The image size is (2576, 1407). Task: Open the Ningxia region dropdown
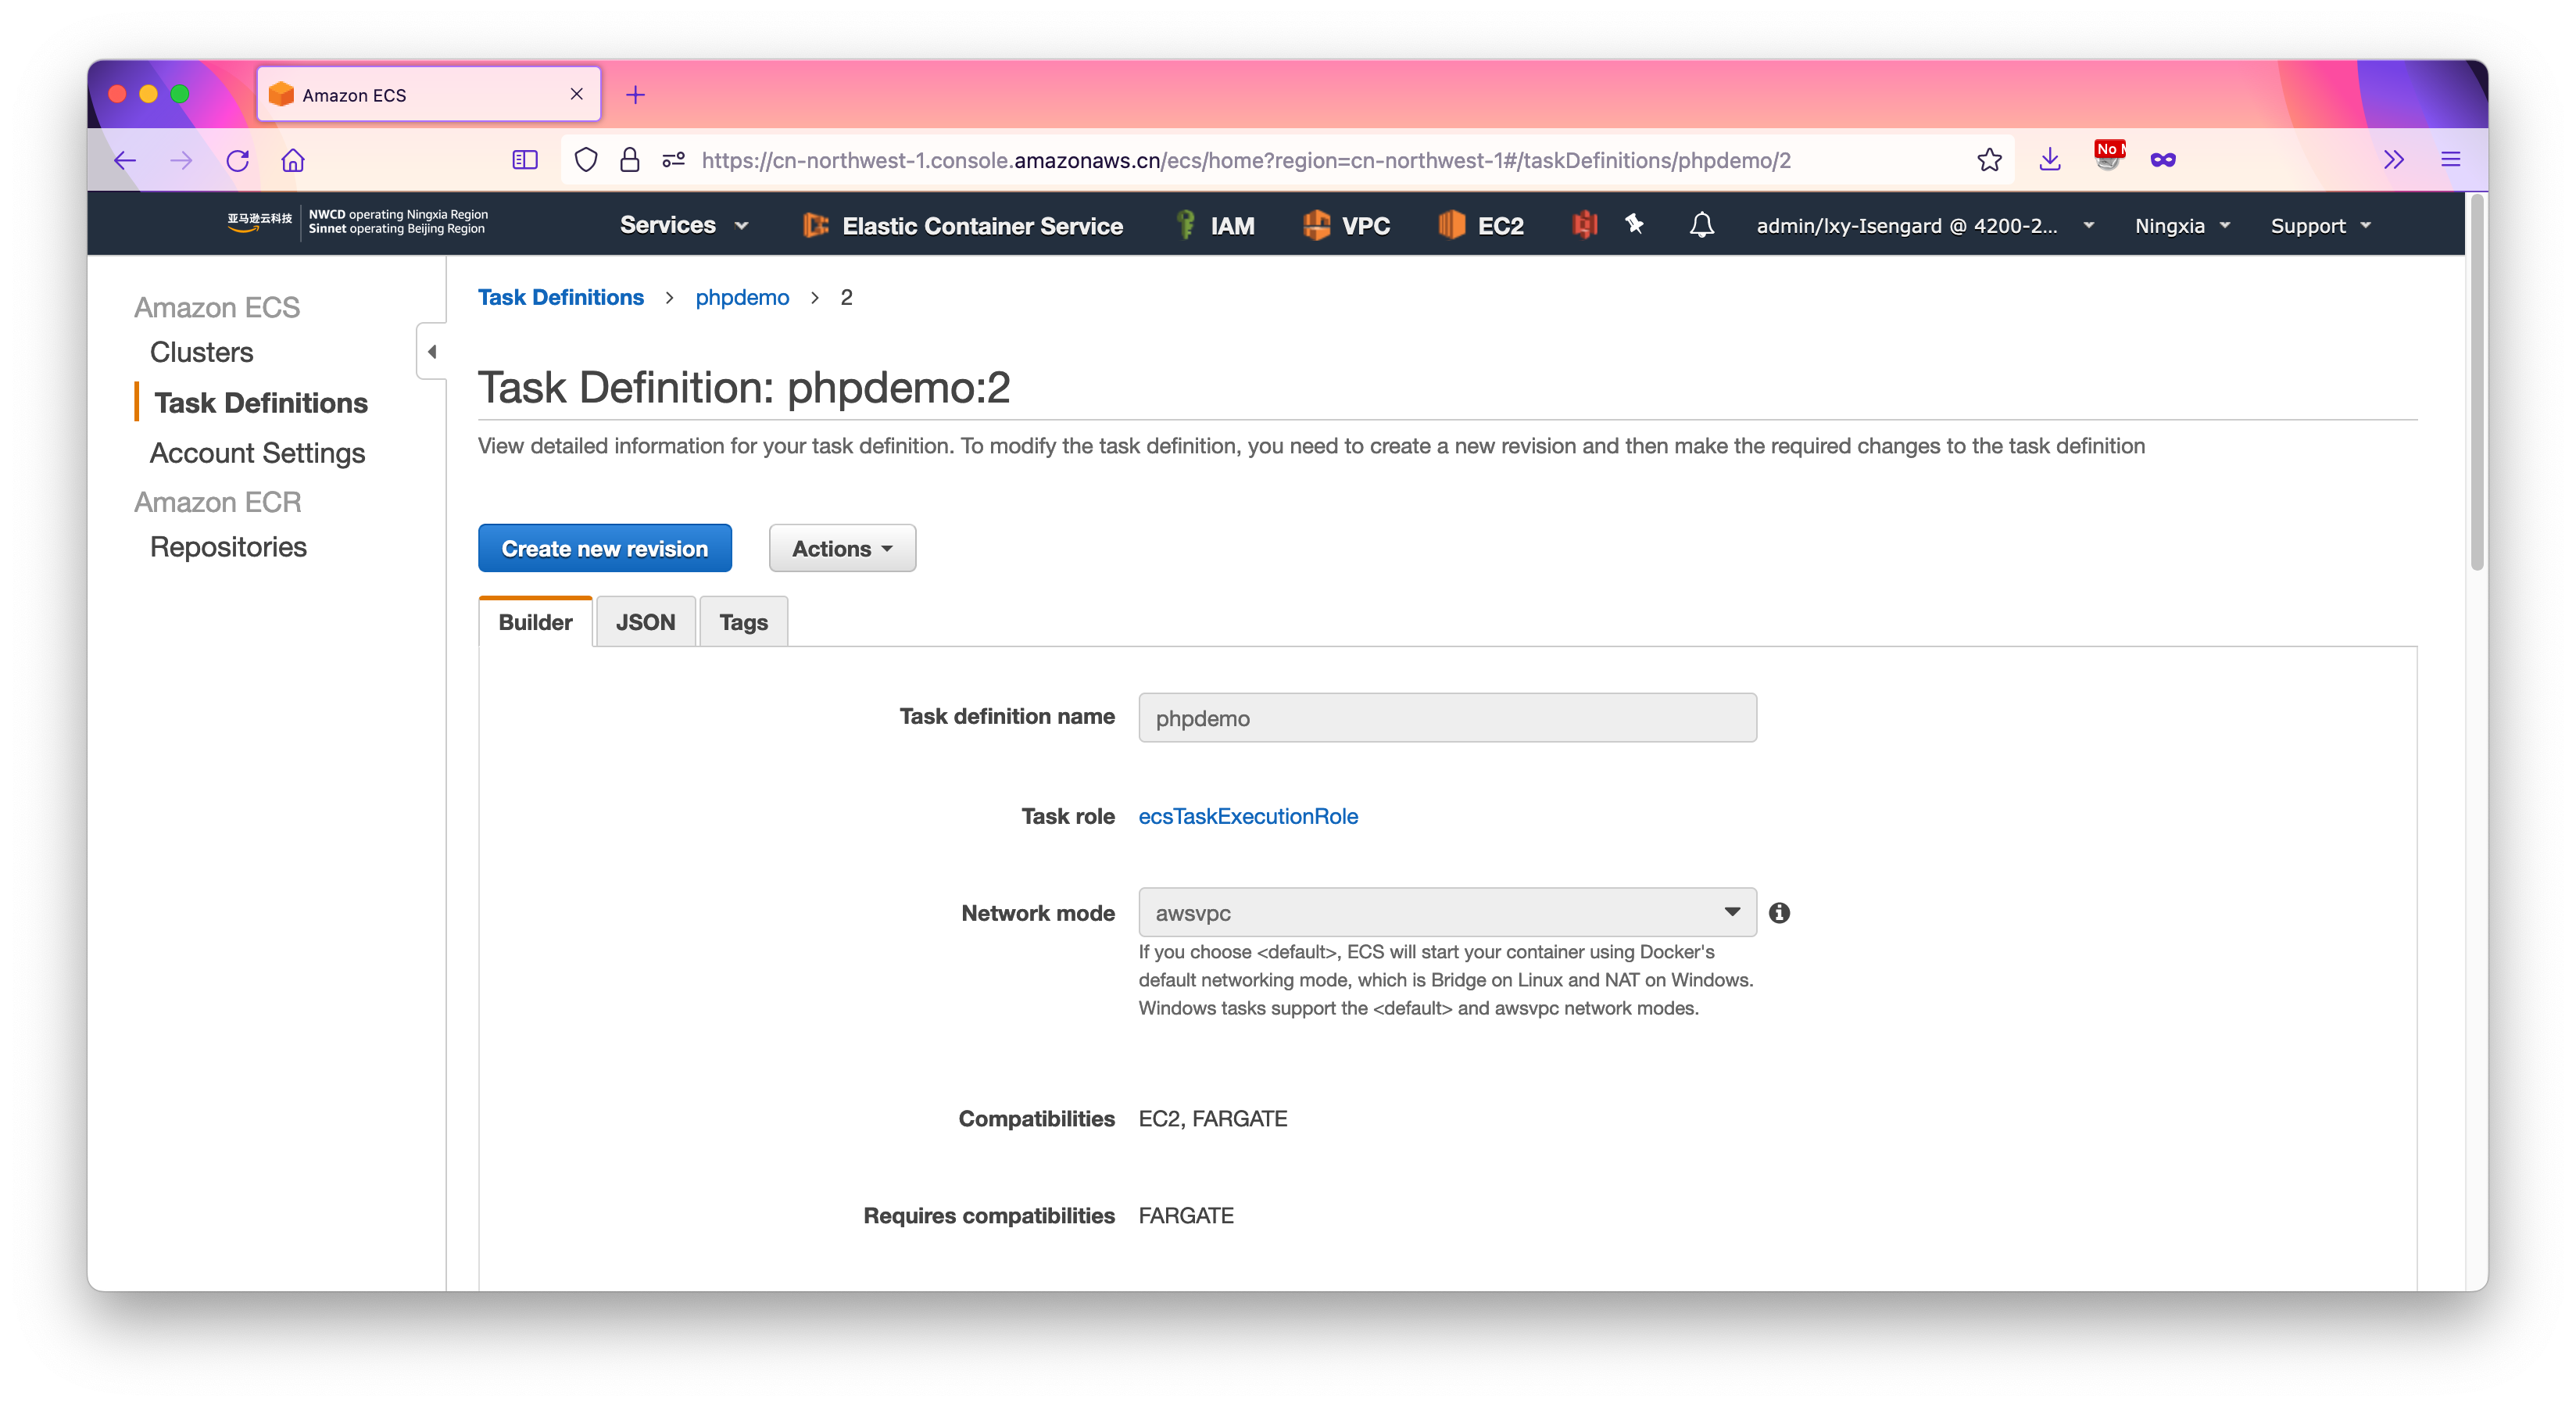point(2182,226)
